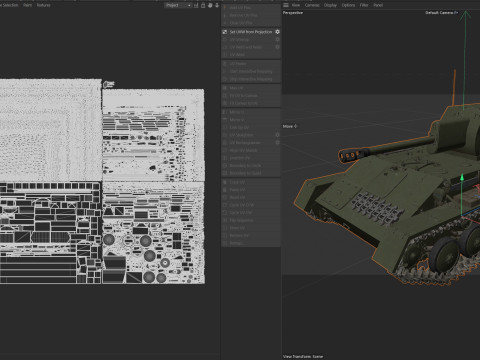Click the UV Weld command icon

(225, 55)
